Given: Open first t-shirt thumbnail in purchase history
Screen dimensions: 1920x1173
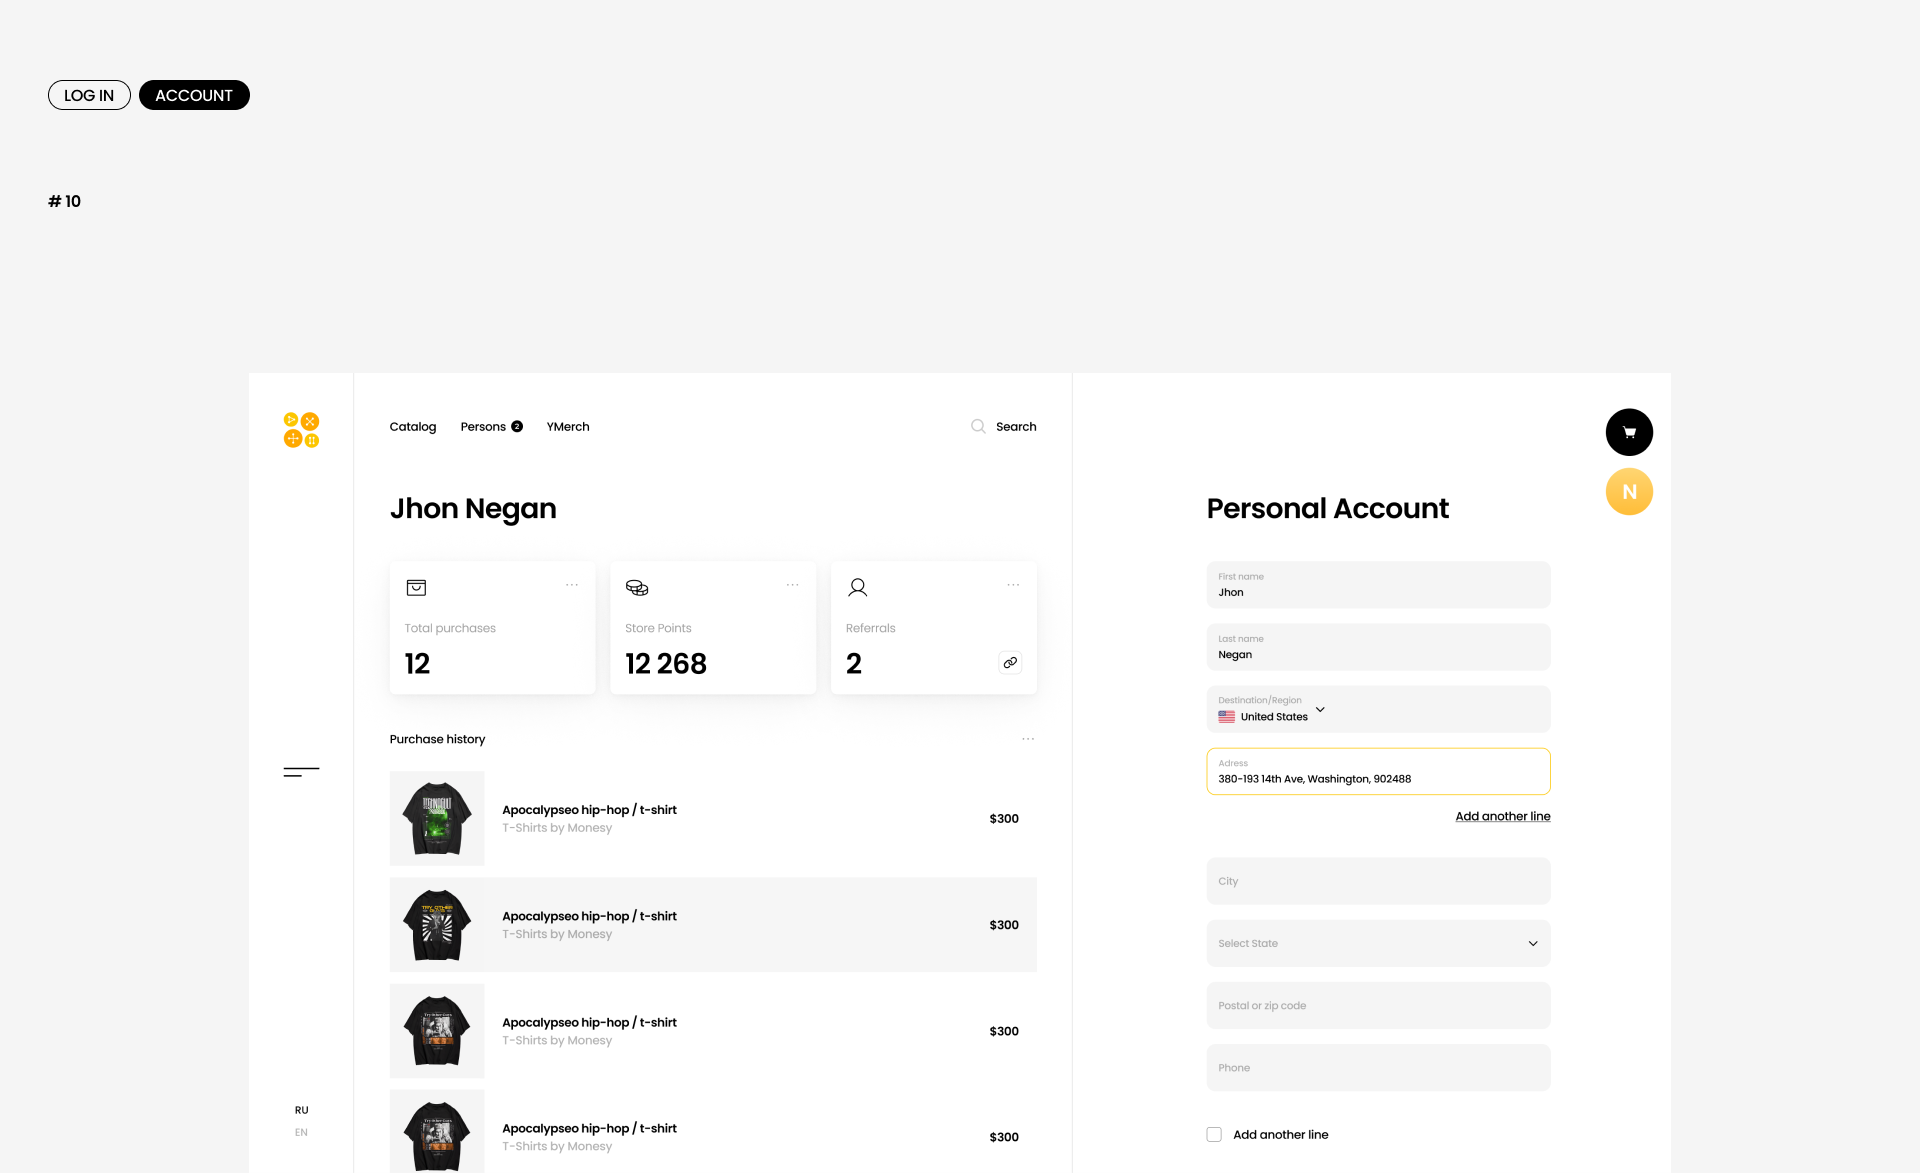Looking at the screenshot, I should 437,818.
